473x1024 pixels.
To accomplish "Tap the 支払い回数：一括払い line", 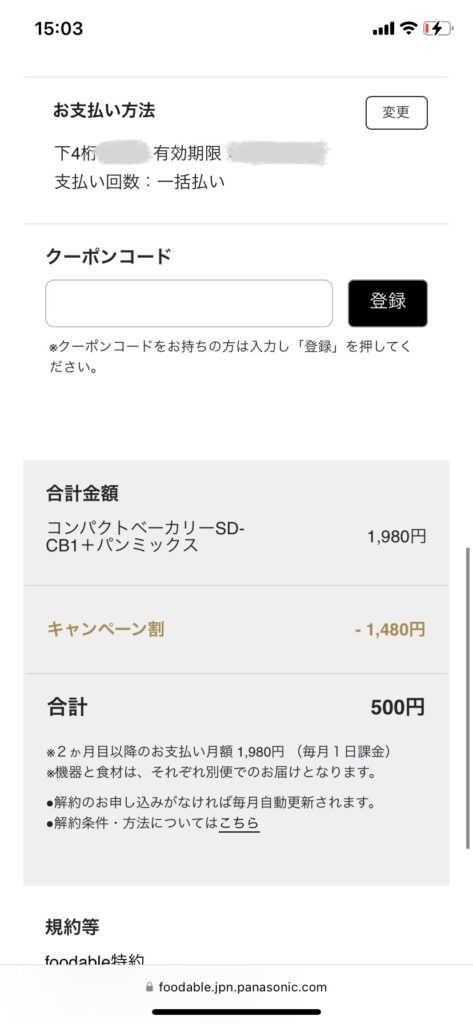I will [x=140, y=182].
